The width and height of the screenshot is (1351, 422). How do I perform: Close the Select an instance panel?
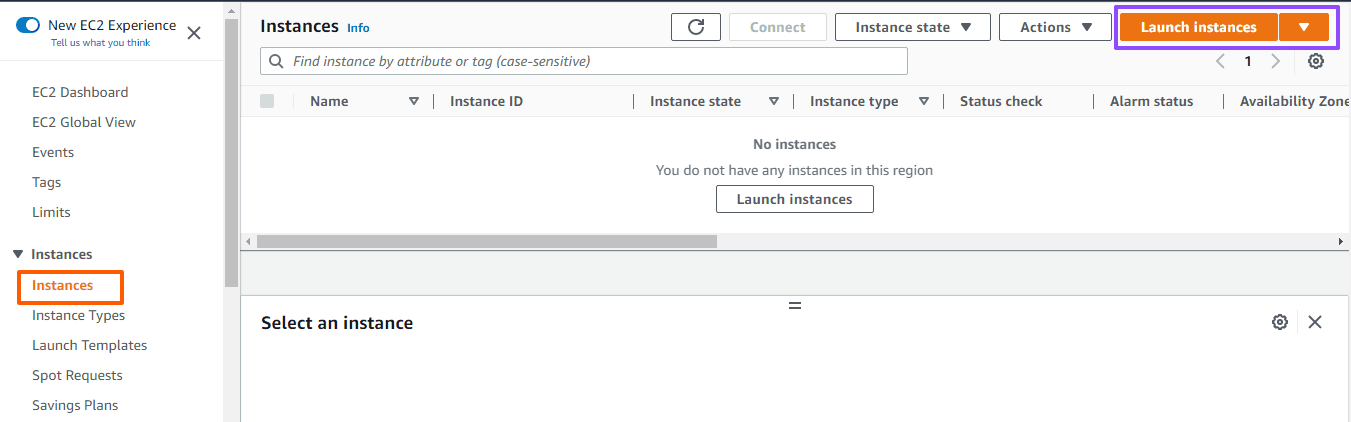tap(1315, 322)
